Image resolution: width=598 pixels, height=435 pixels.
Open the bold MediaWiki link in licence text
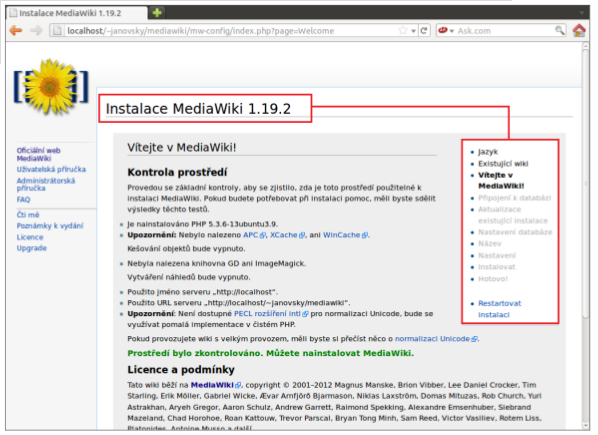coord(215,385)
